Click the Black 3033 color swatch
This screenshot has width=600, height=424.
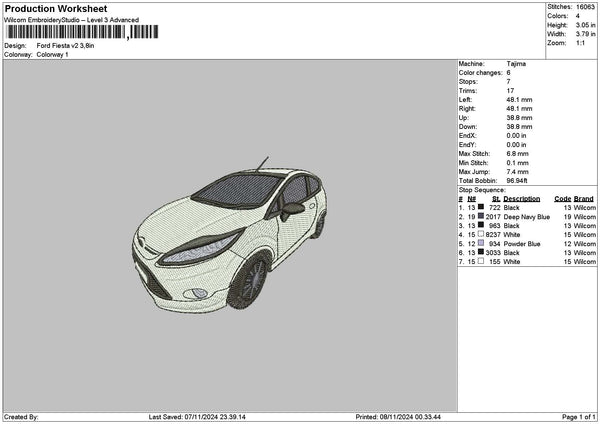(x=481, y=253)
